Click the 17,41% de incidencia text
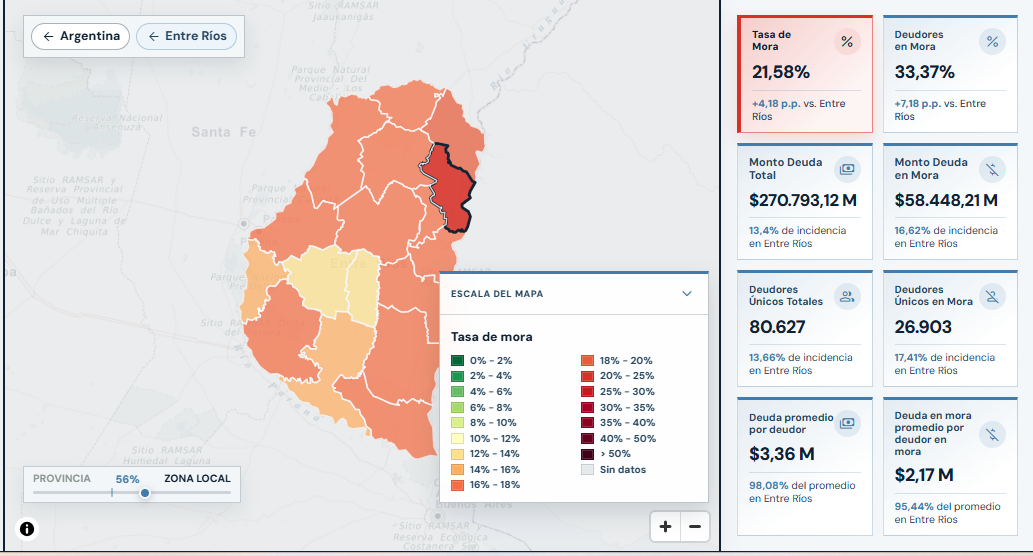The image size is (1033, 556). point(944,364)
